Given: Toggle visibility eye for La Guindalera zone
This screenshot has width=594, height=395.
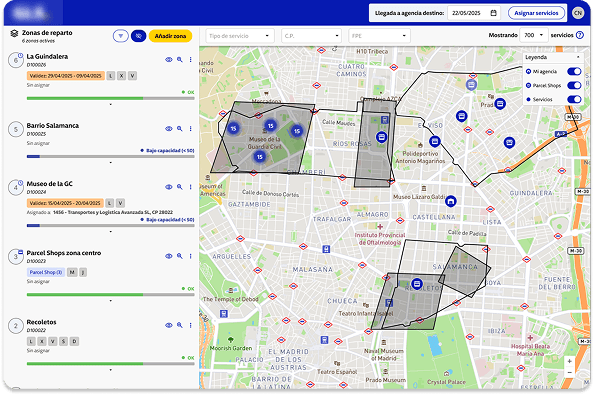Looking at the screenshot, I should 169,59.
